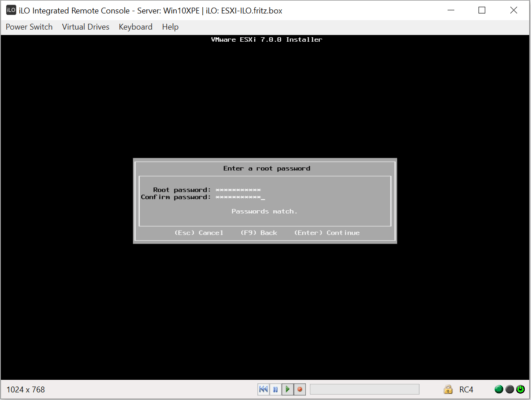Click the pause playback button
531x400 pixels.
tap(275, 390)
